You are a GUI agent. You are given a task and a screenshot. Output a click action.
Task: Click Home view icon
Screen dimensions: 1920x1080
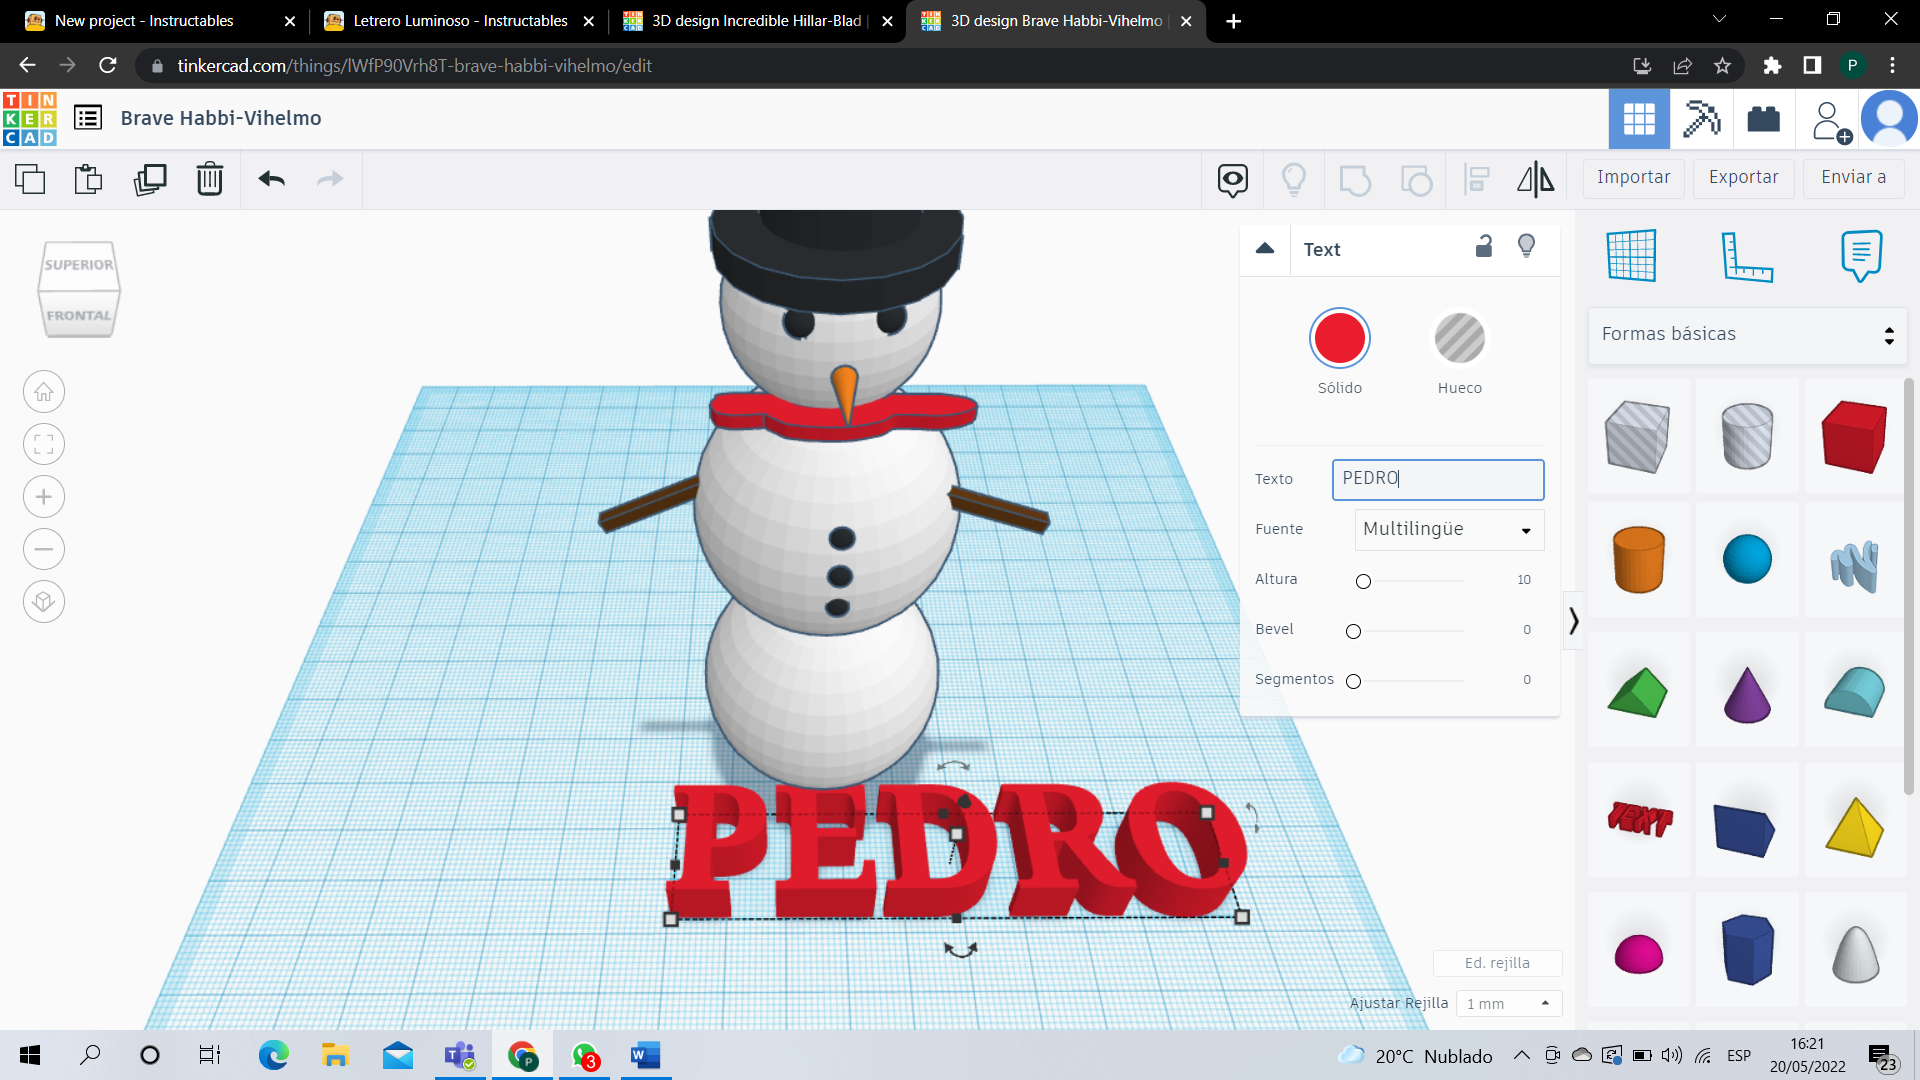pyautogui.click(x=44, y=392)
